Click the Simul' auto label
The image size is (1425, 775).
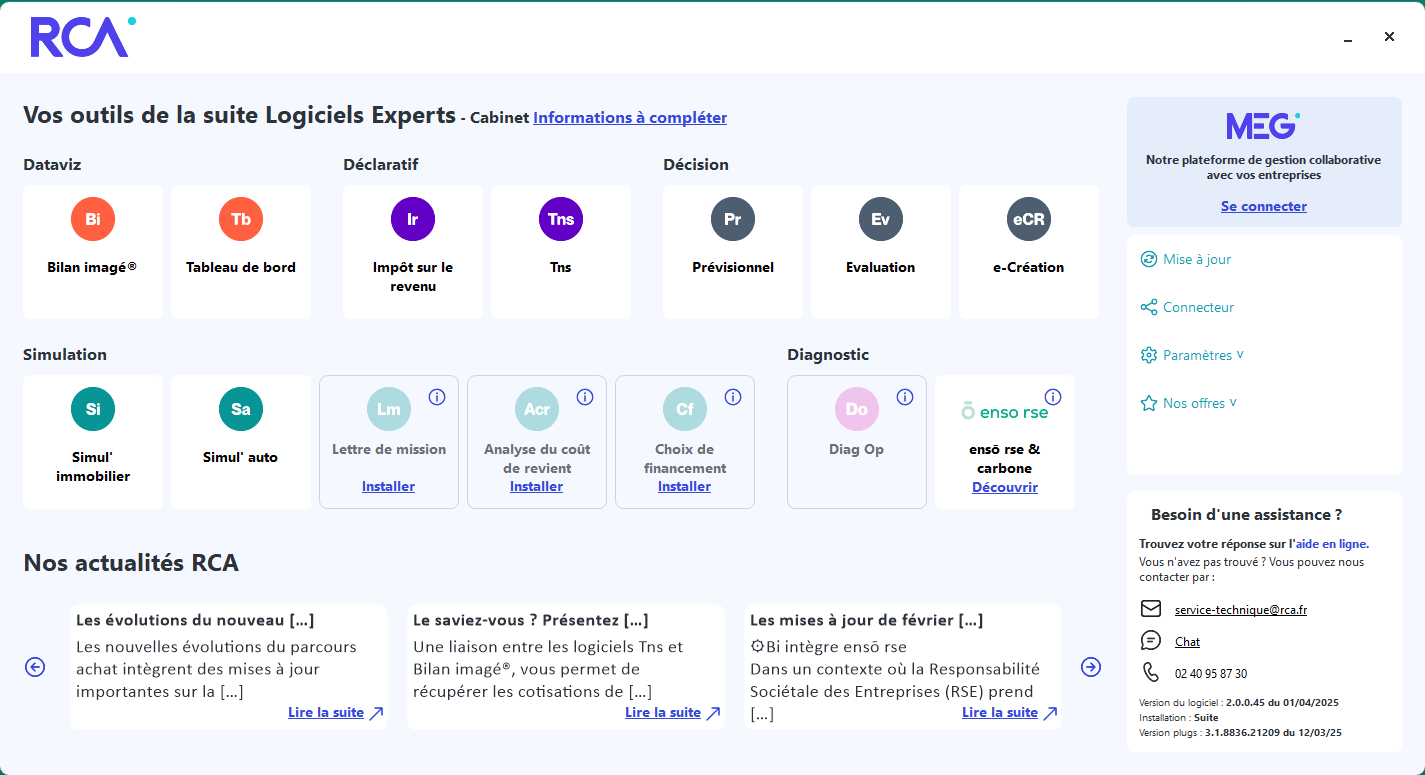coord(241,457)
